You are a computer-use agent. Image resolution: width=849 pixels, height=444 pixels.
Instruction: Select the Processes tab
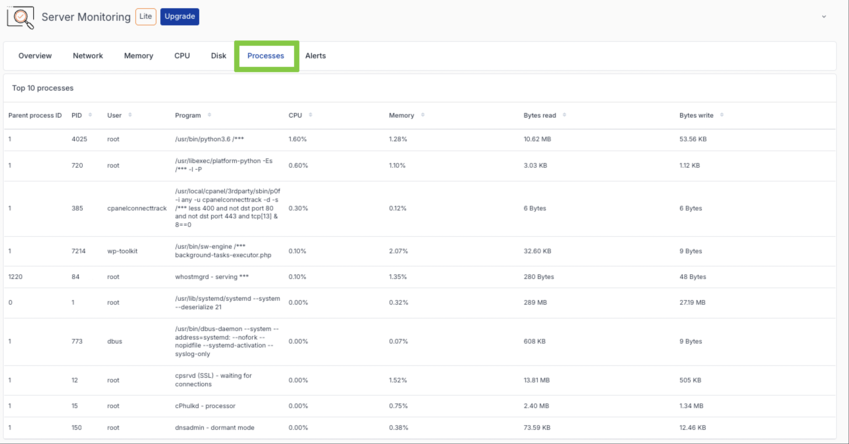click(266, 56)
